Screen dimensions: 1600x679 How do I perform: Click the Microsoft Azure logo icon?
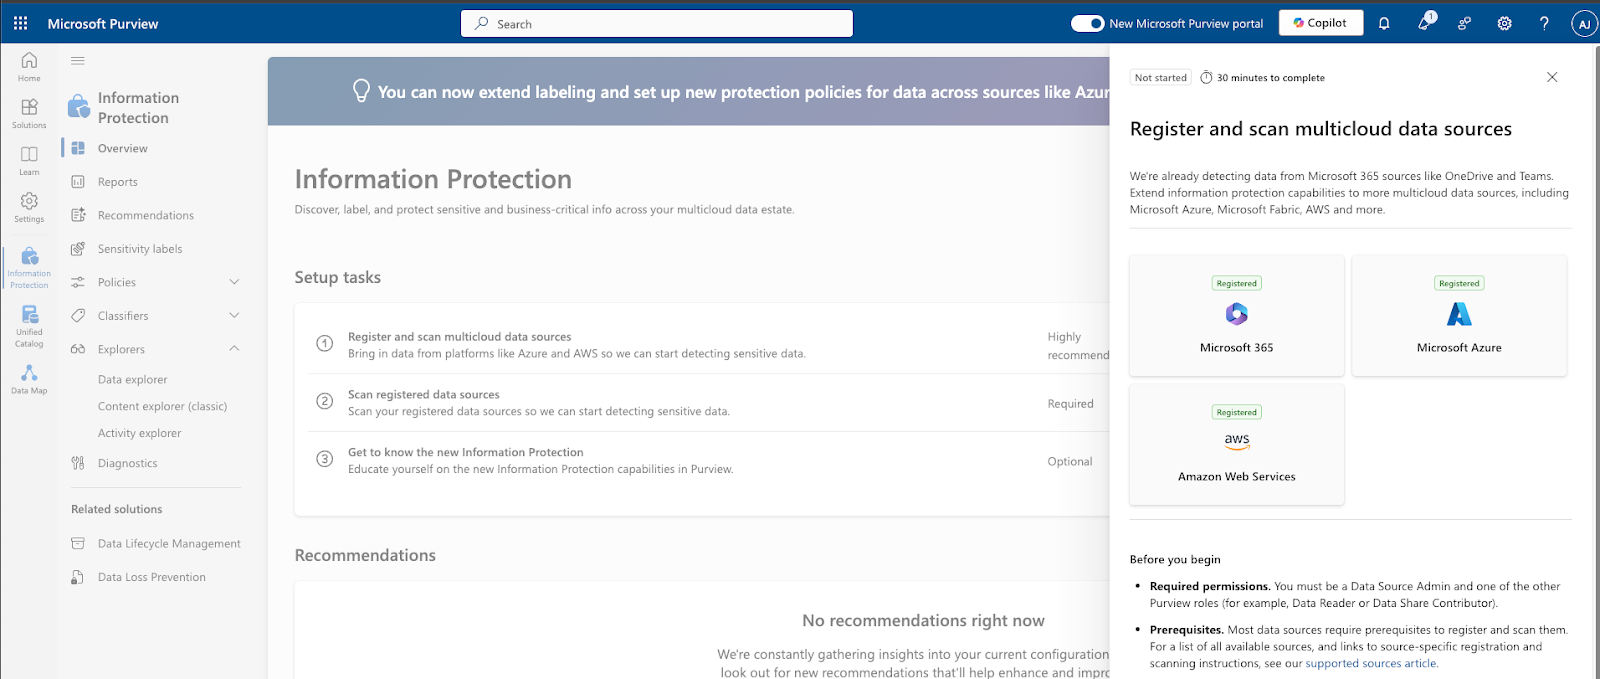[1459, 314]
